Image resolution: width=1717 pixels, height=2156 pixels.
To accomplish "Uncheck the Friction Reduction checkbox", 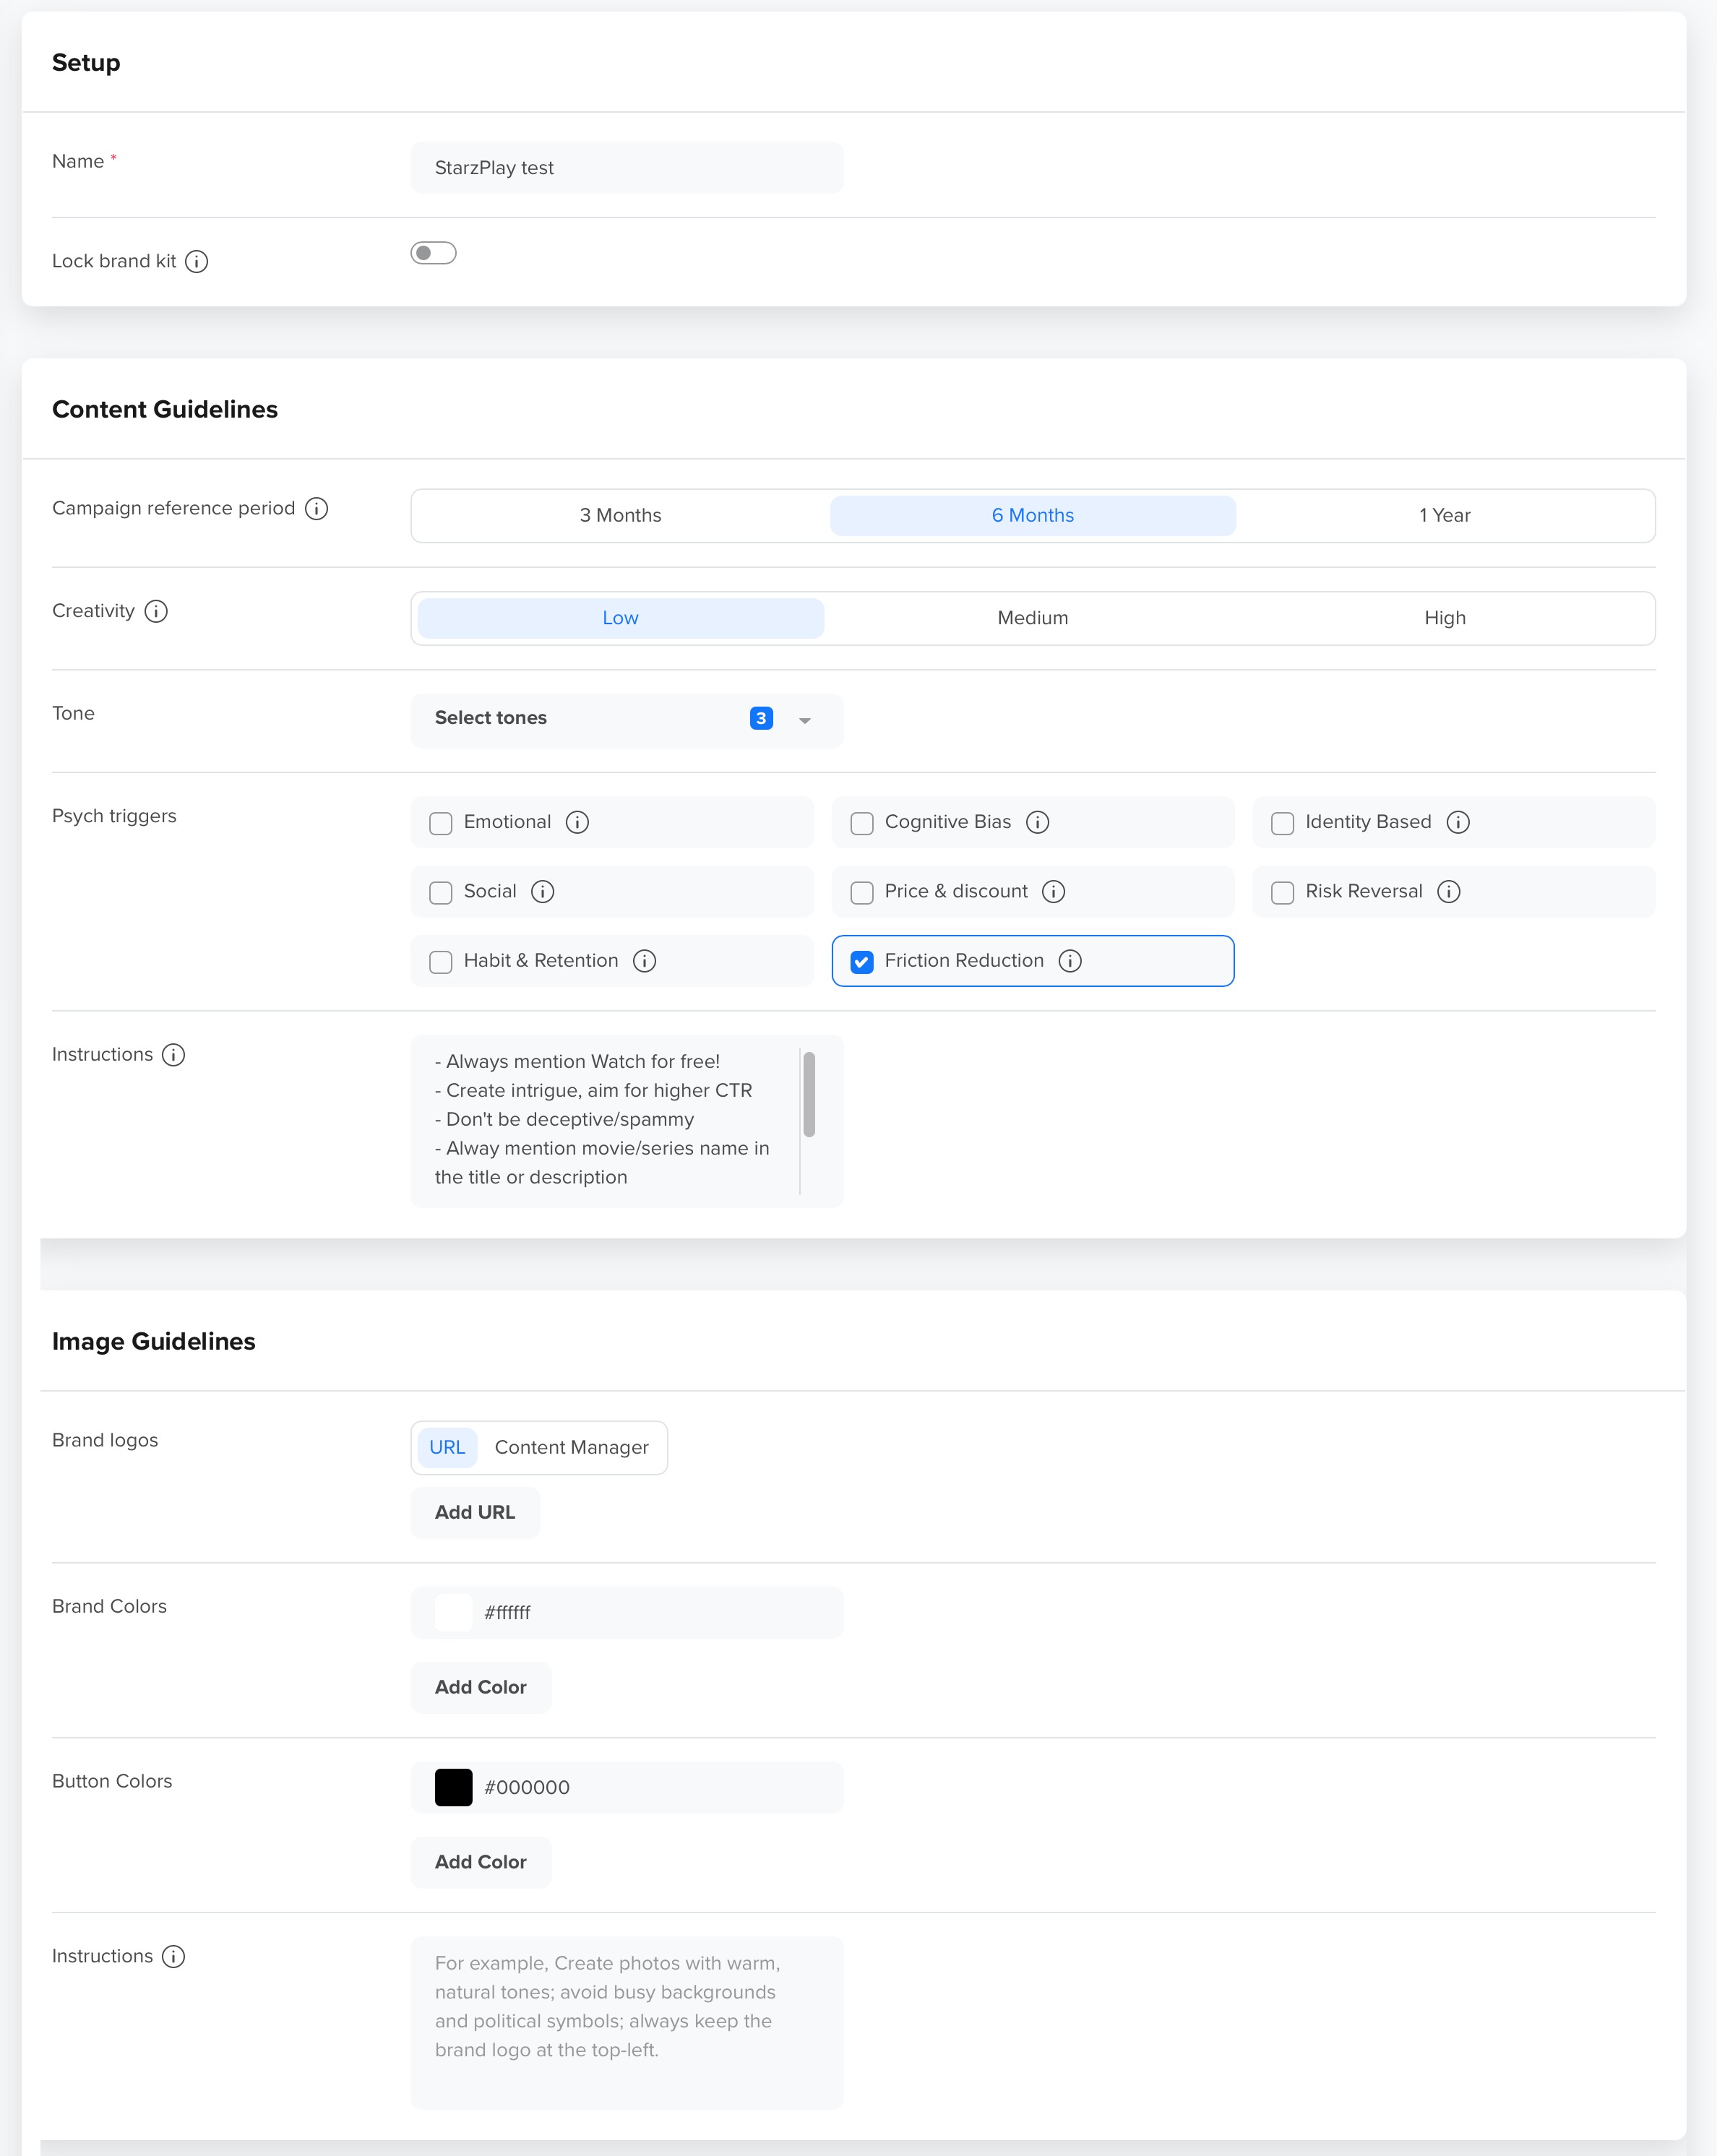I will pos(862,962).
